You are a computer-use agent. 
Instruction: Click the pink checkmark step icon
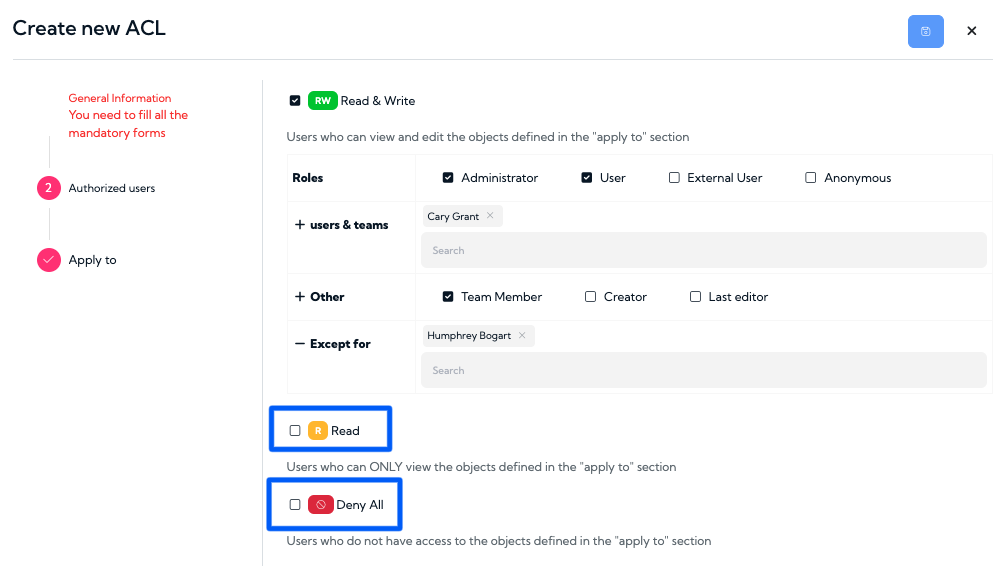click(x=49, y=259)
